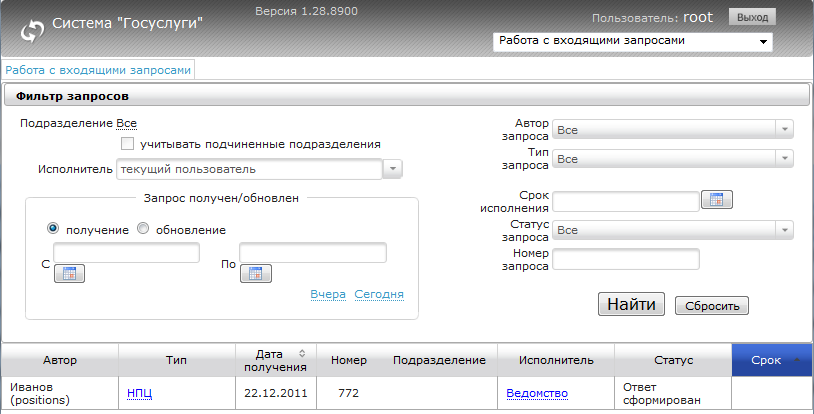Select the 'получение' radio button
This screenshot has width=814, height=414.
pos(53,228)
